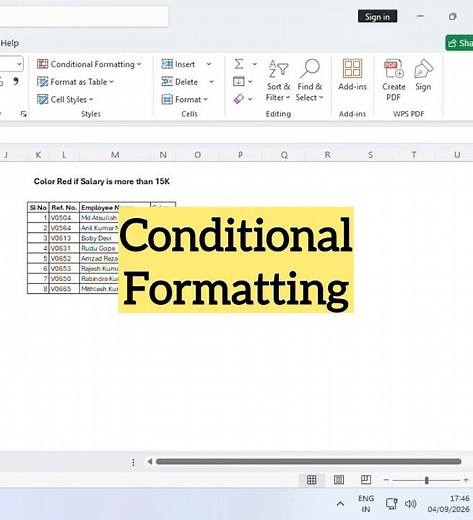Open the volume tray icon
This screenshot has height=520, width=473.
(411, 503)
